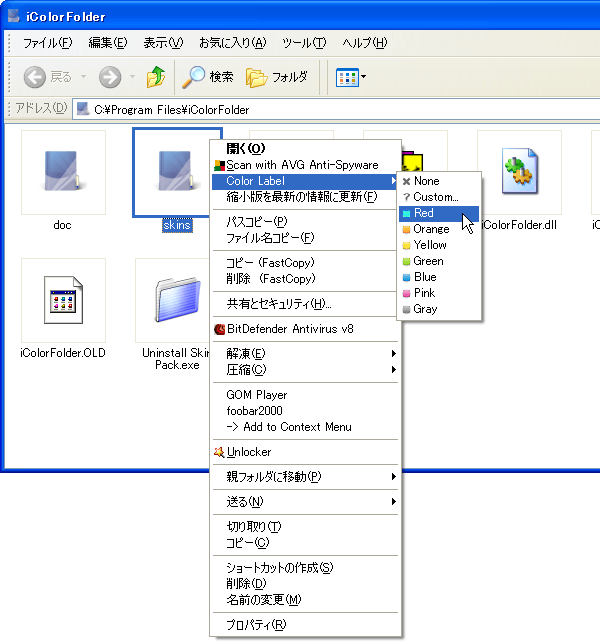Click the Up one level folder icon
The image size is (600, 642).
pyautogui.click(x=156, y=77)
